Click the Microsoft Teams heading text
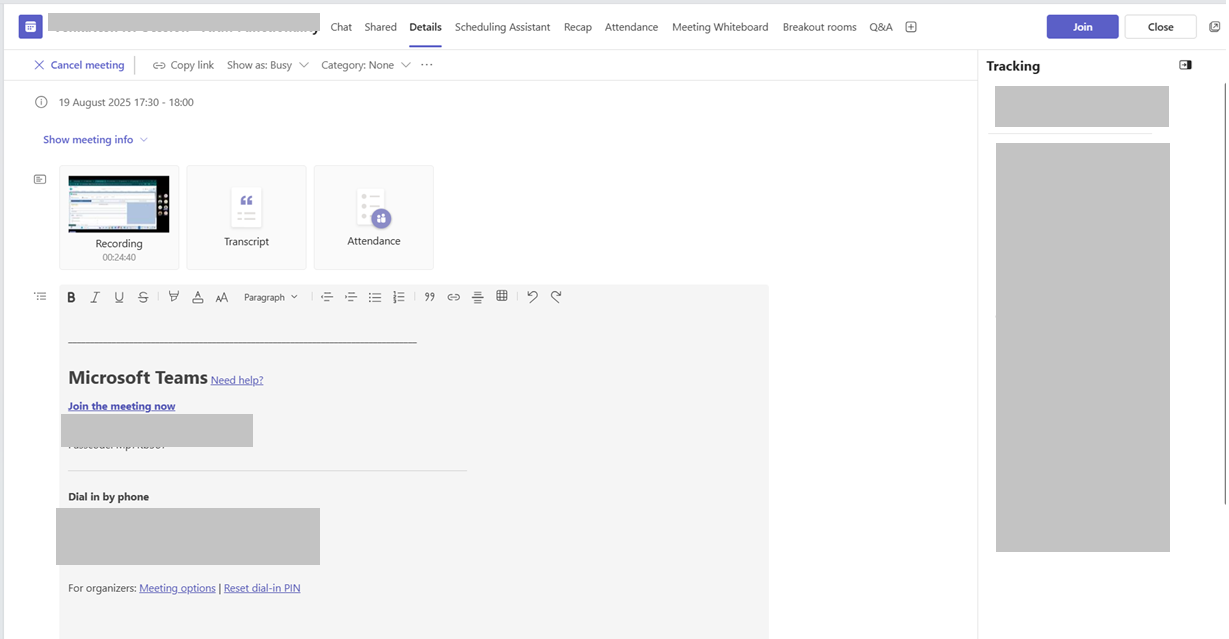 click(x=138, y=378)
